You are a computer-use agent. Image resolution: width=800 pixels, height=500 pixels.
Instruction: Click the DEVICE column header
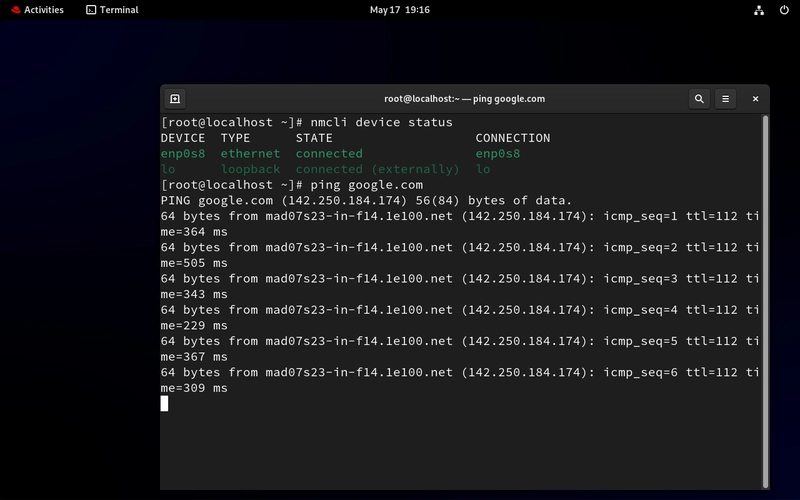(x=183, y=138)
